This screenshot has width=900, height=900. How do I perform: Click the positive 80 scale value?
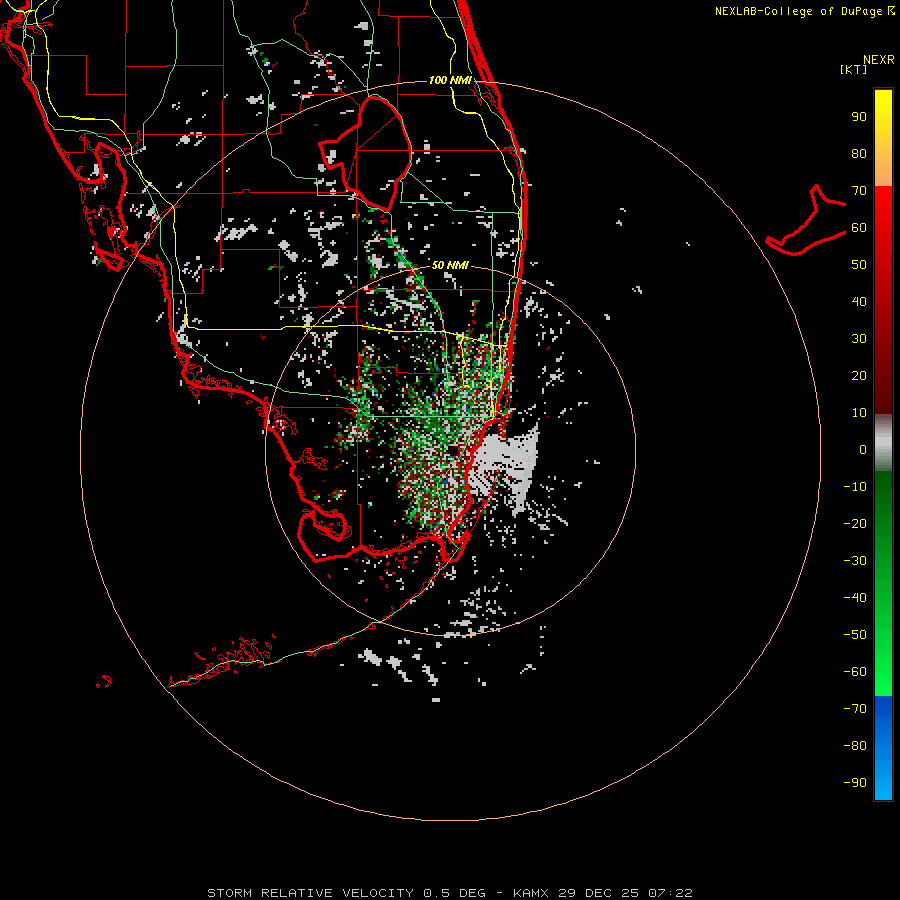click(x=859, y=154)
